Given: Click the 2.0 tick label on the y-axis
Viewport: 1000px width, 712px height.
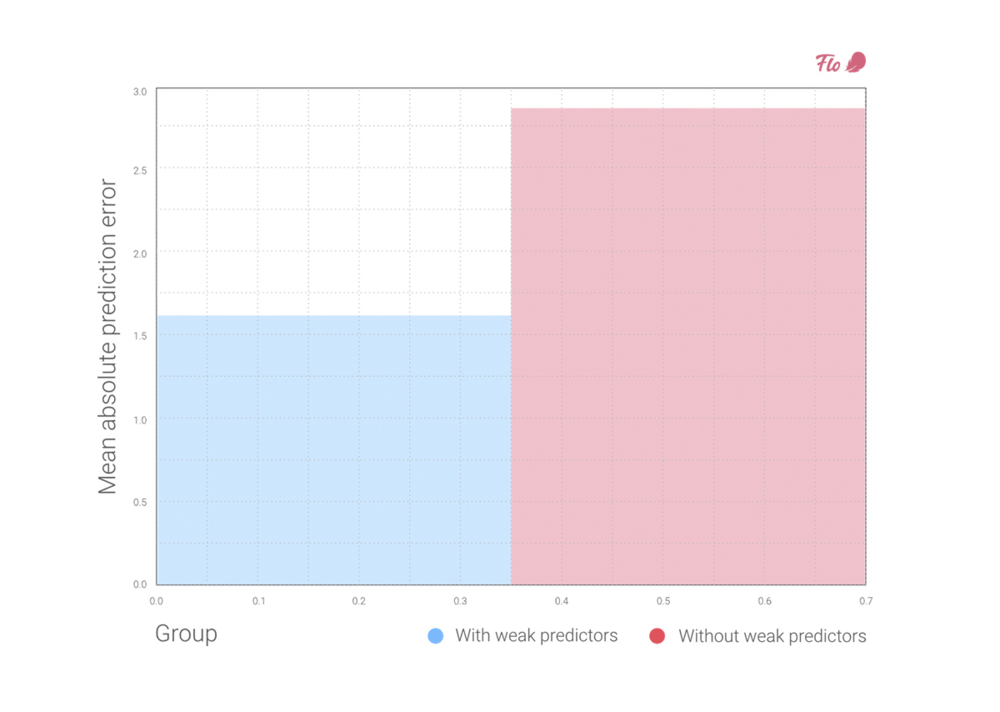Looking at the screenshot, I should coord(138,254).
